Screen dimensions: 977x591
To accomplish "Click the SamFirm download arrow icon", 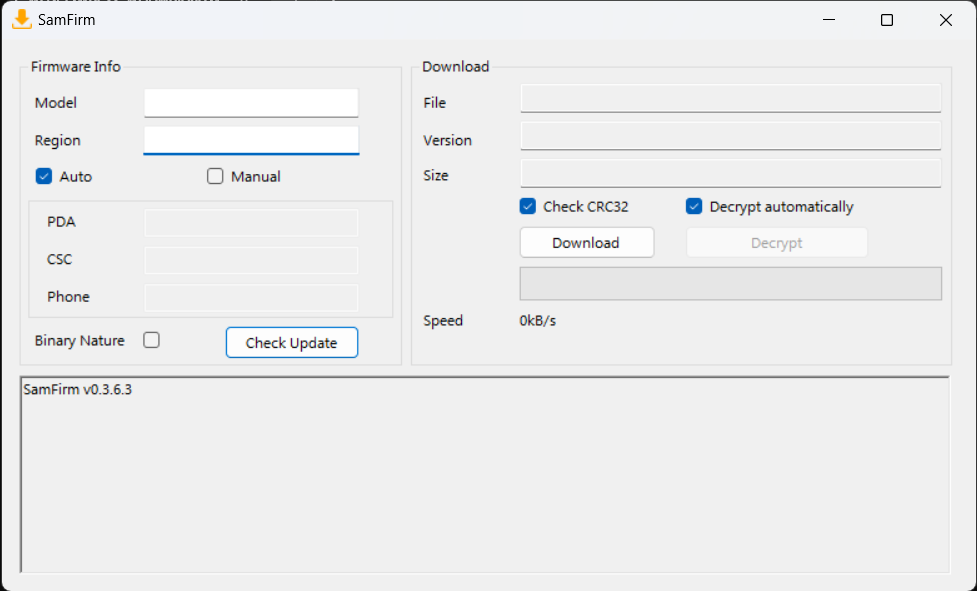I will [22, 19].
